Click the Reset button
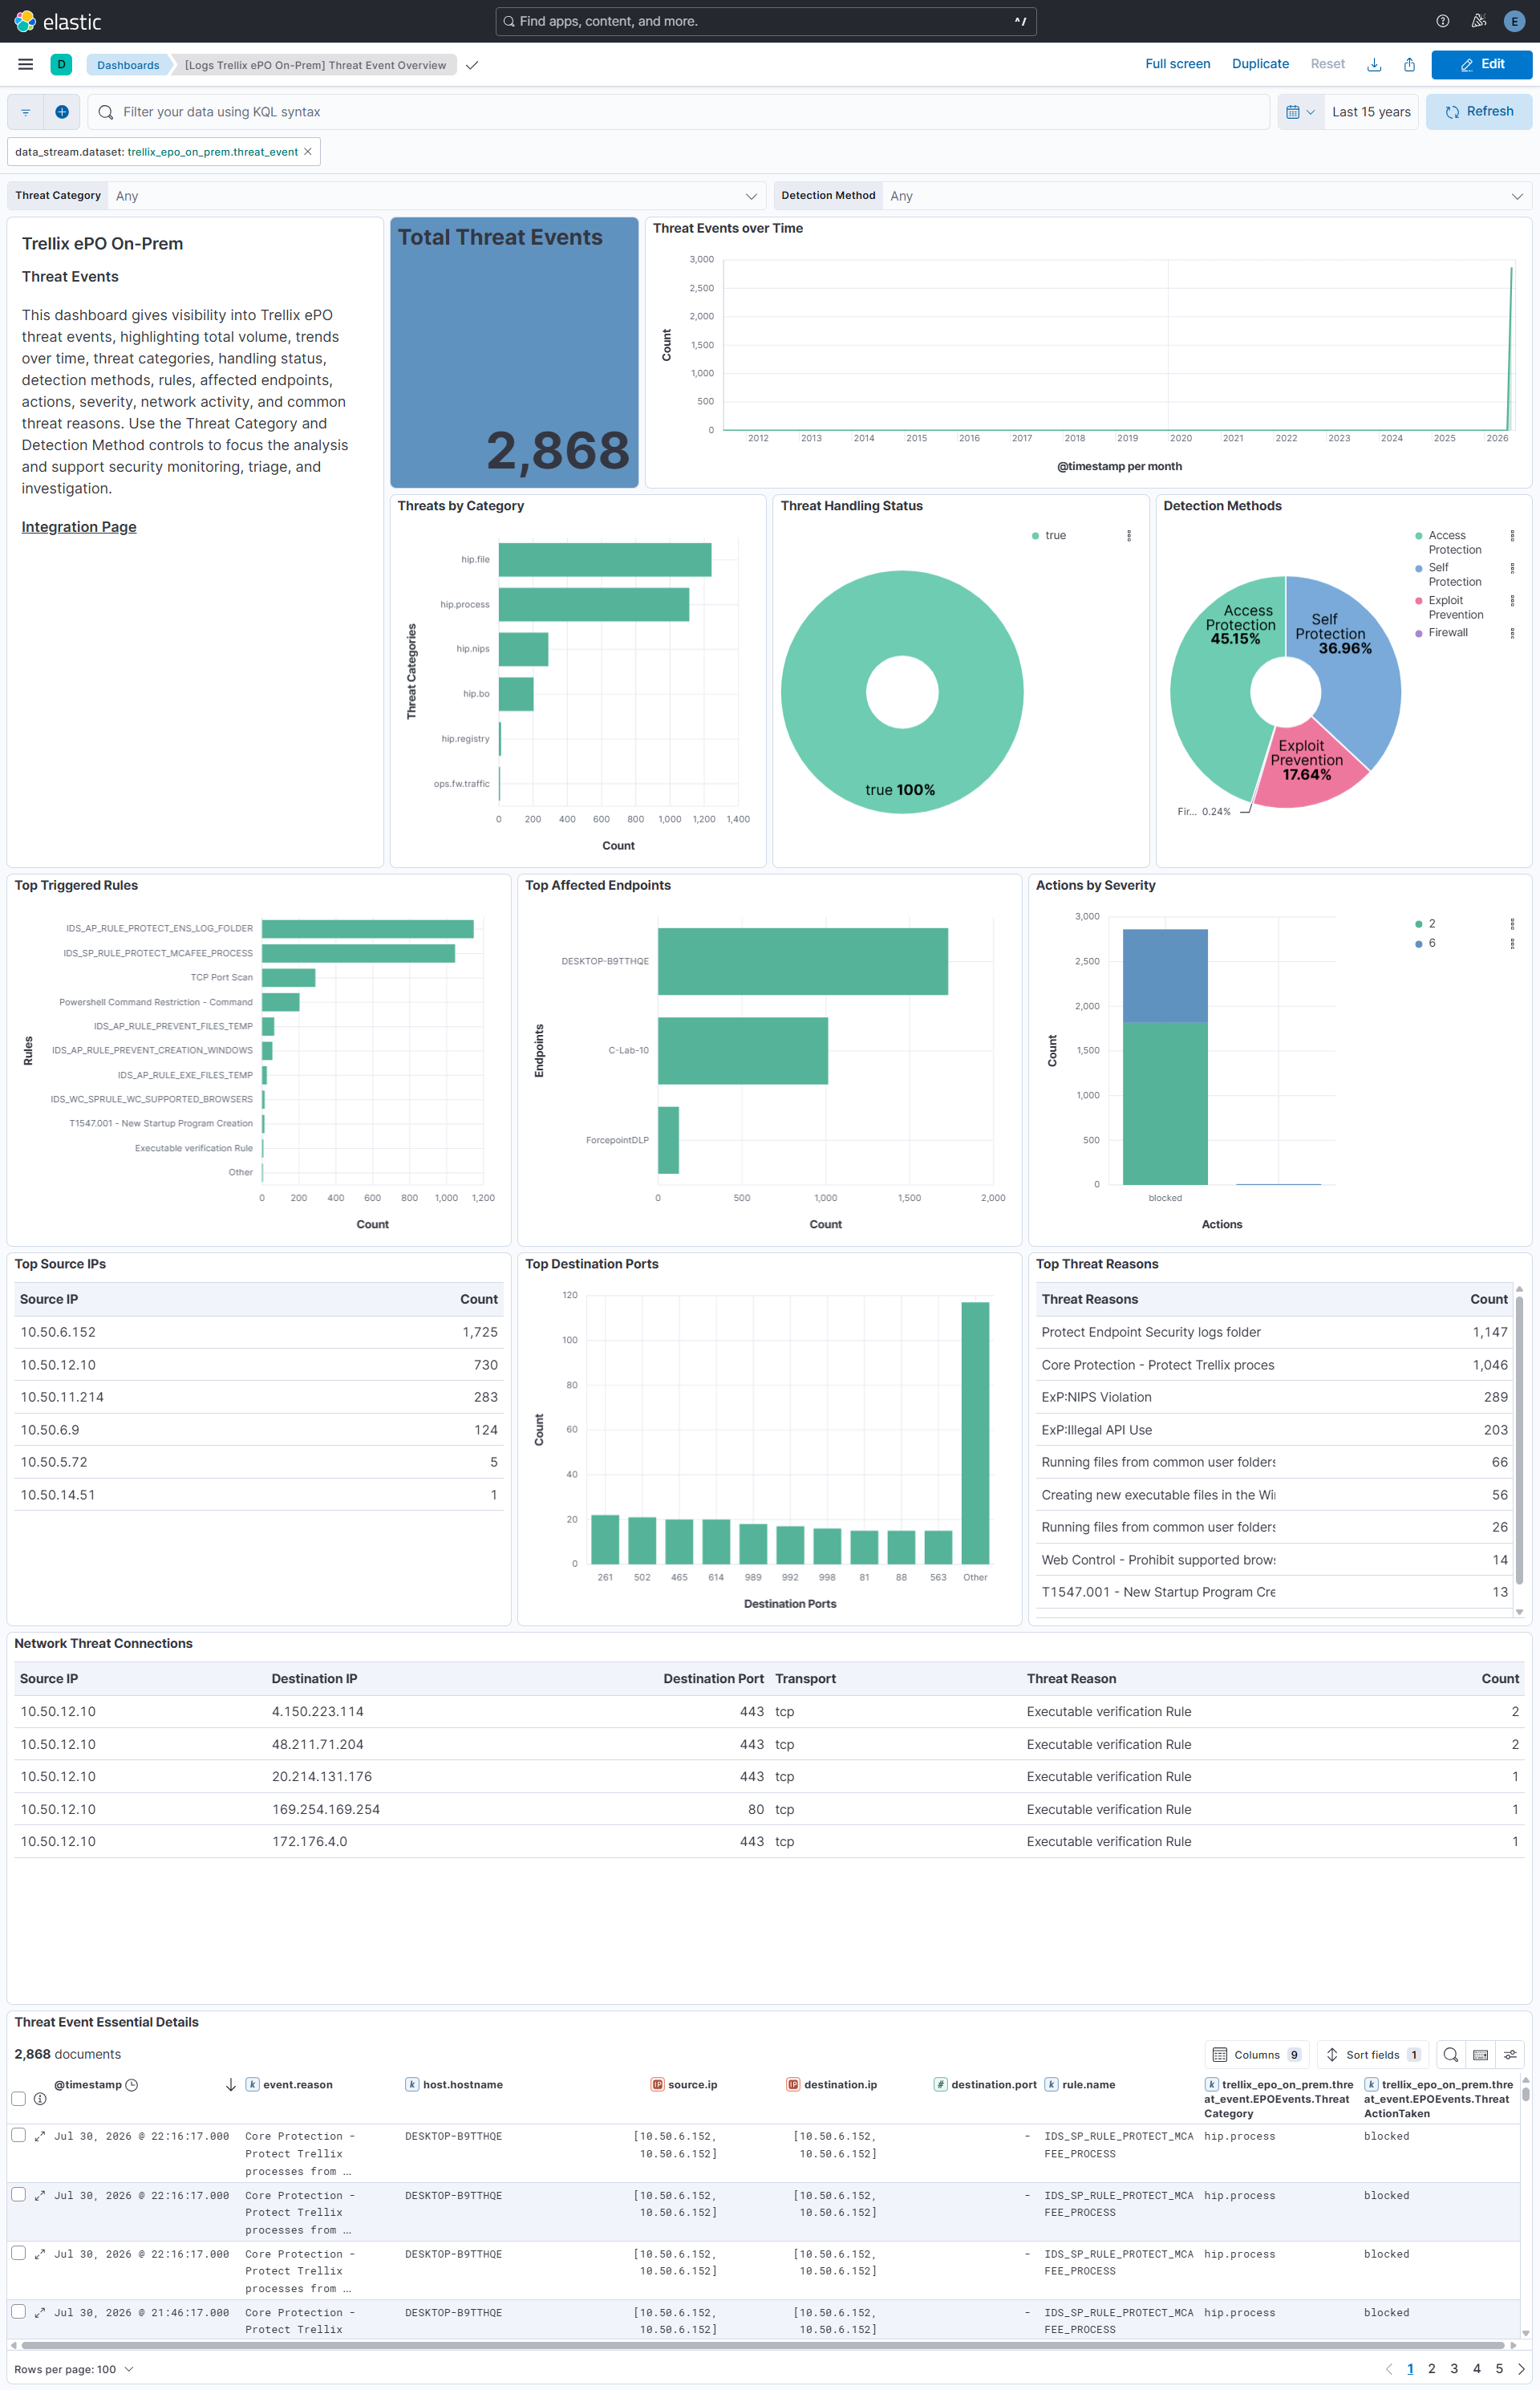The width and height of the screenshot is (1540, 2390). (1327, 64)
